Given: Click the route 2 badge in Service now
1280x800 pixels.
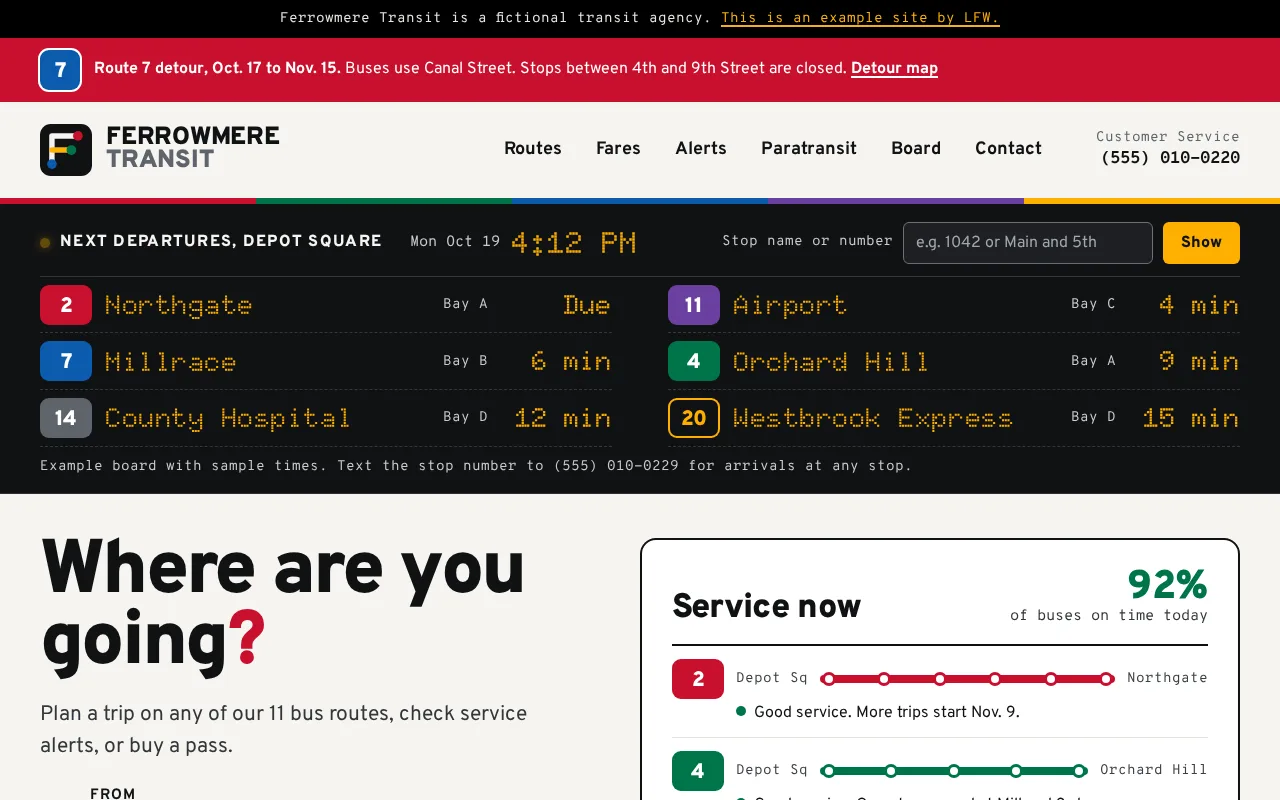Looking at the screenshot, I should (x=698, y=679).
